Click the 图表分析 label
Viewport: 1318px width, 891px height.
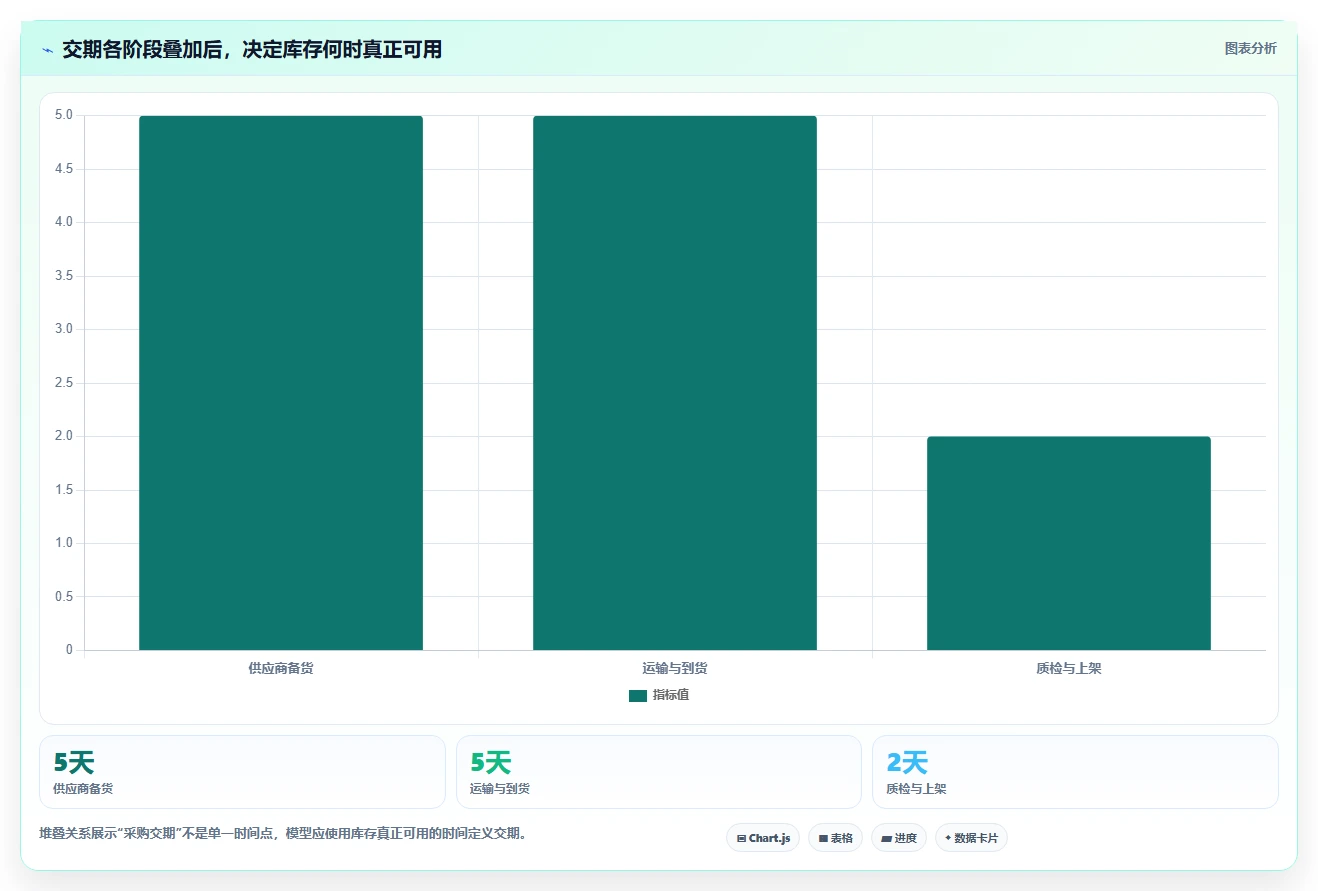coord(1250,48)
